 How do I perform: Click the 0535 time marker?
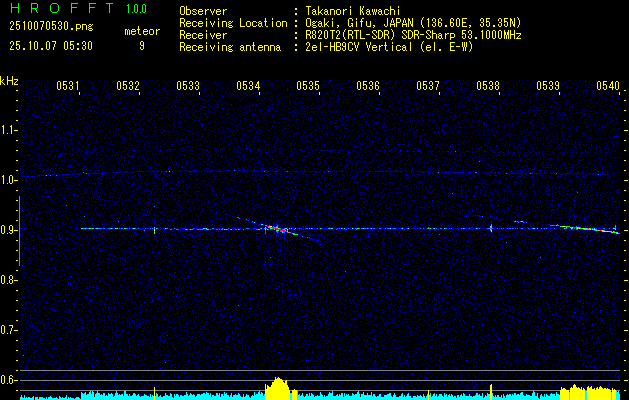(x=307, y=85)
